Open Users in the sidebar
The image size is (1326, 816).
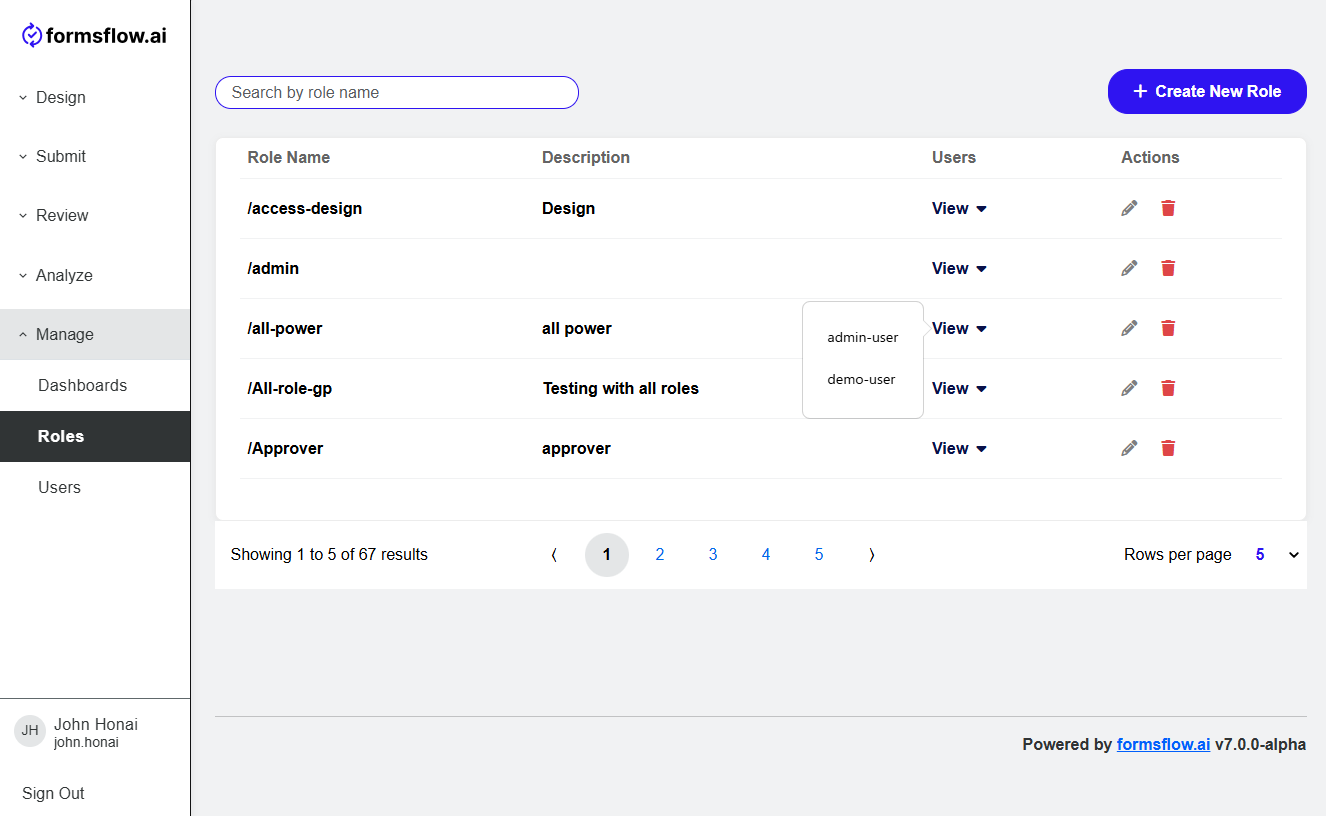tap(95, 487)
